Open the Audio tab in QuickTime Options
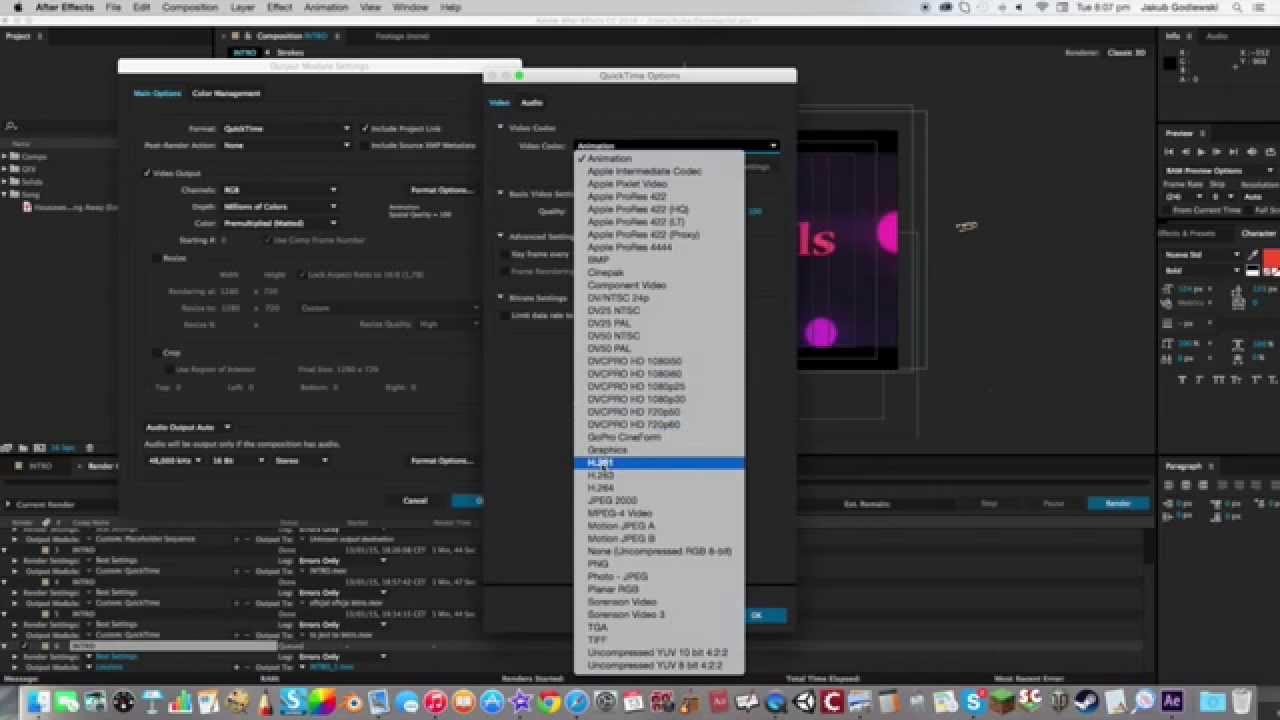1280x720 pixels. click(532, 103)
